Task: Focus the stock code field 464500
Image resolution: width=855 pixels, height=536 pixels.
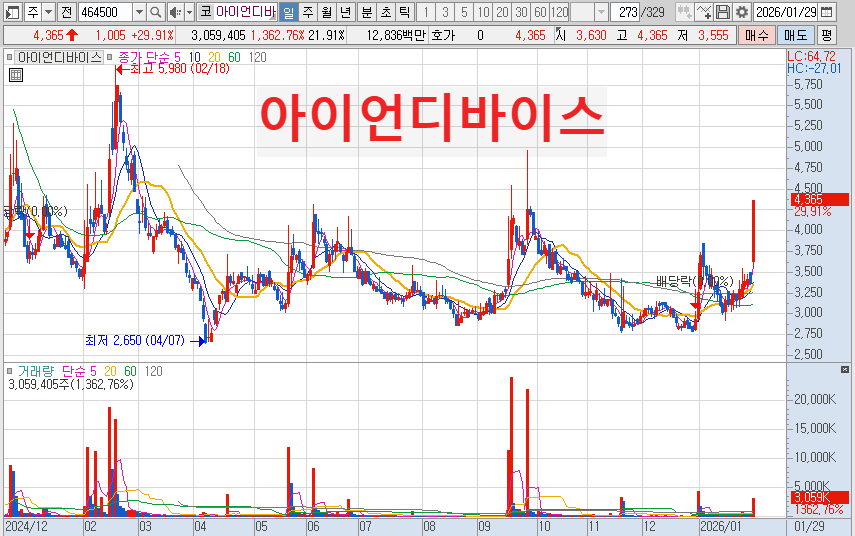Action: (x=105, y=11)
